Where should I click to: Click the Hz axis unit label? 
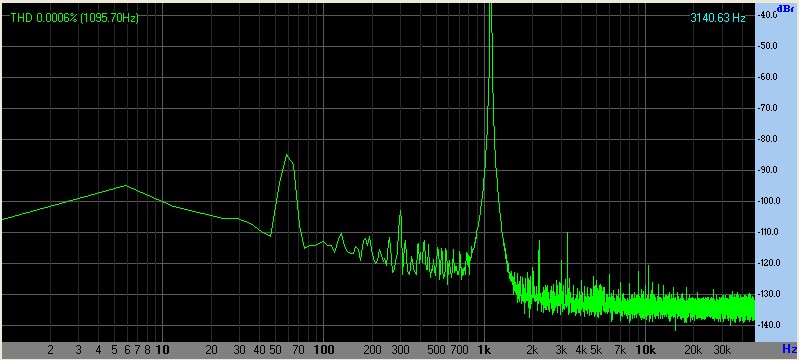tap(789, 349)
